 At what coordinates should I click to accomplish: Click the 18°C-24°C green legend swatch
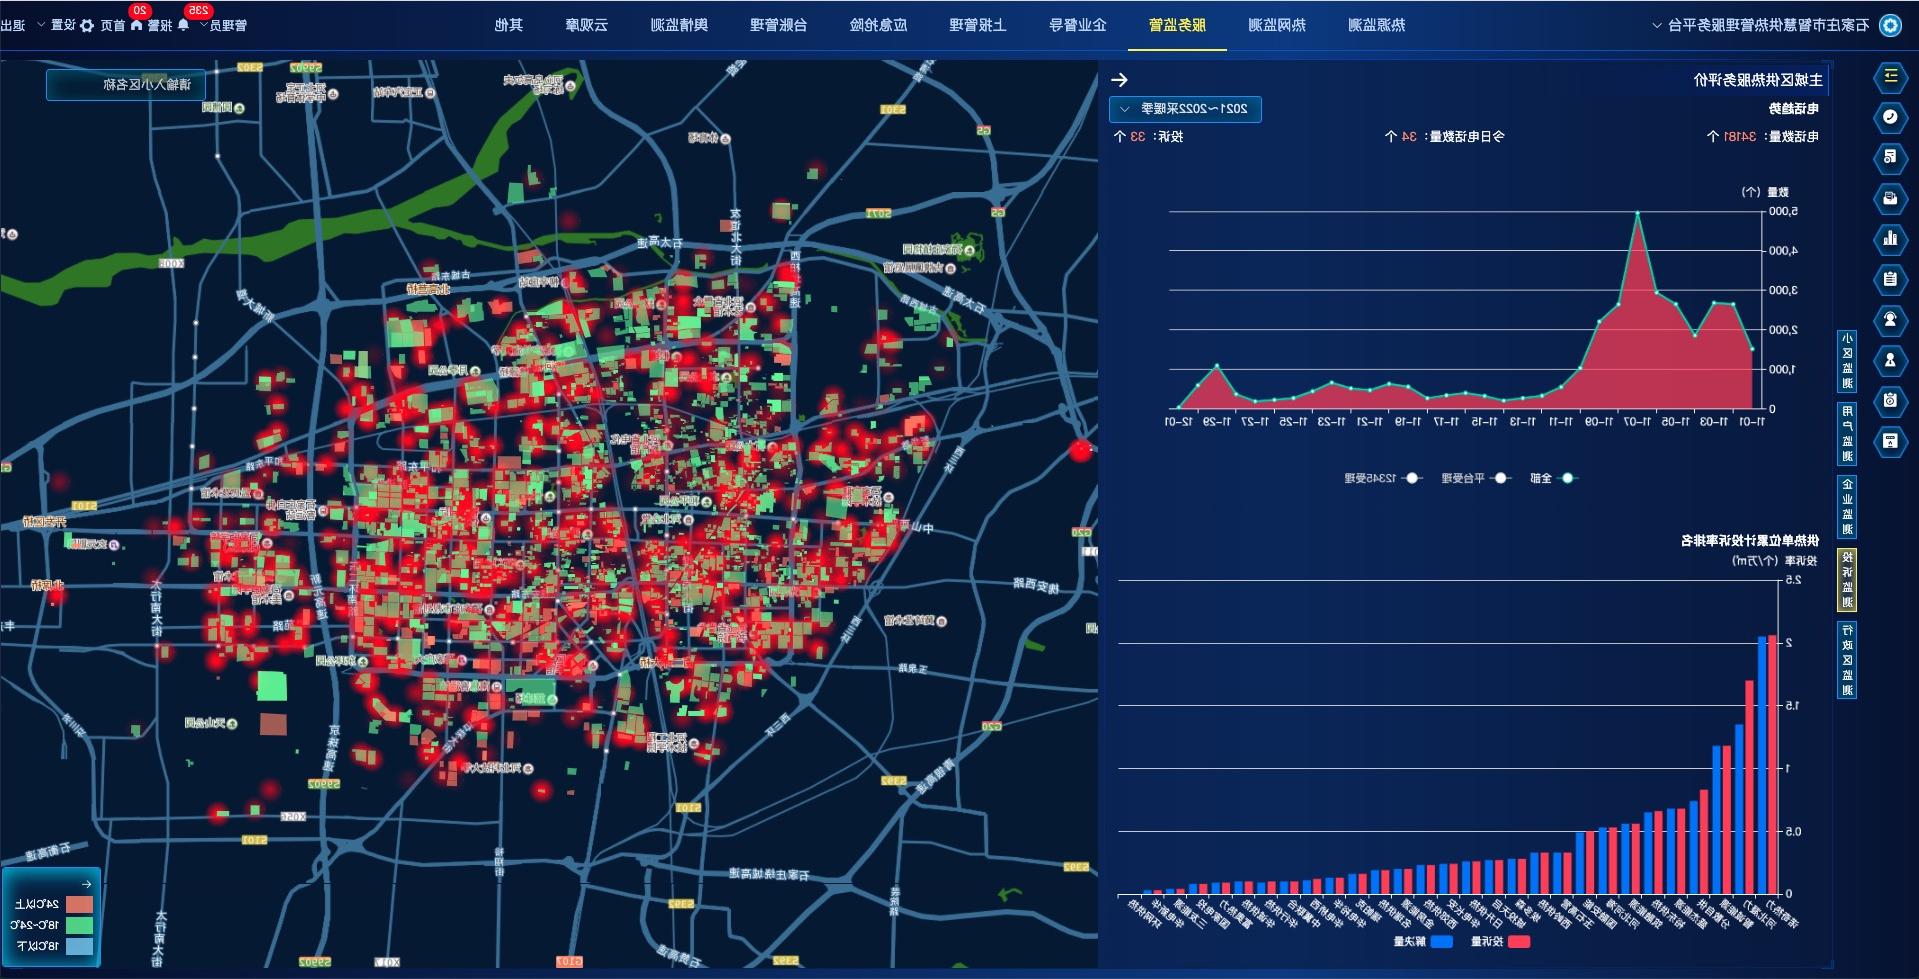pos(79,925)
